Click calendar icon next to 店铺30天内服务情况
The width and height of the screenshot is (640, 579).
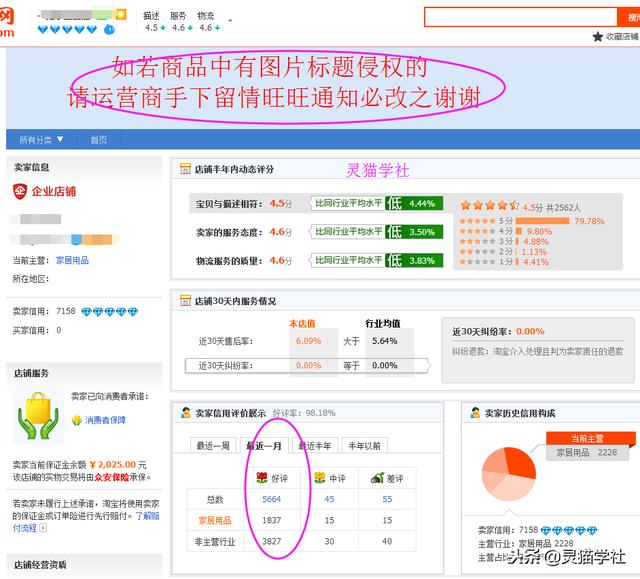click(x=185, y=301)
